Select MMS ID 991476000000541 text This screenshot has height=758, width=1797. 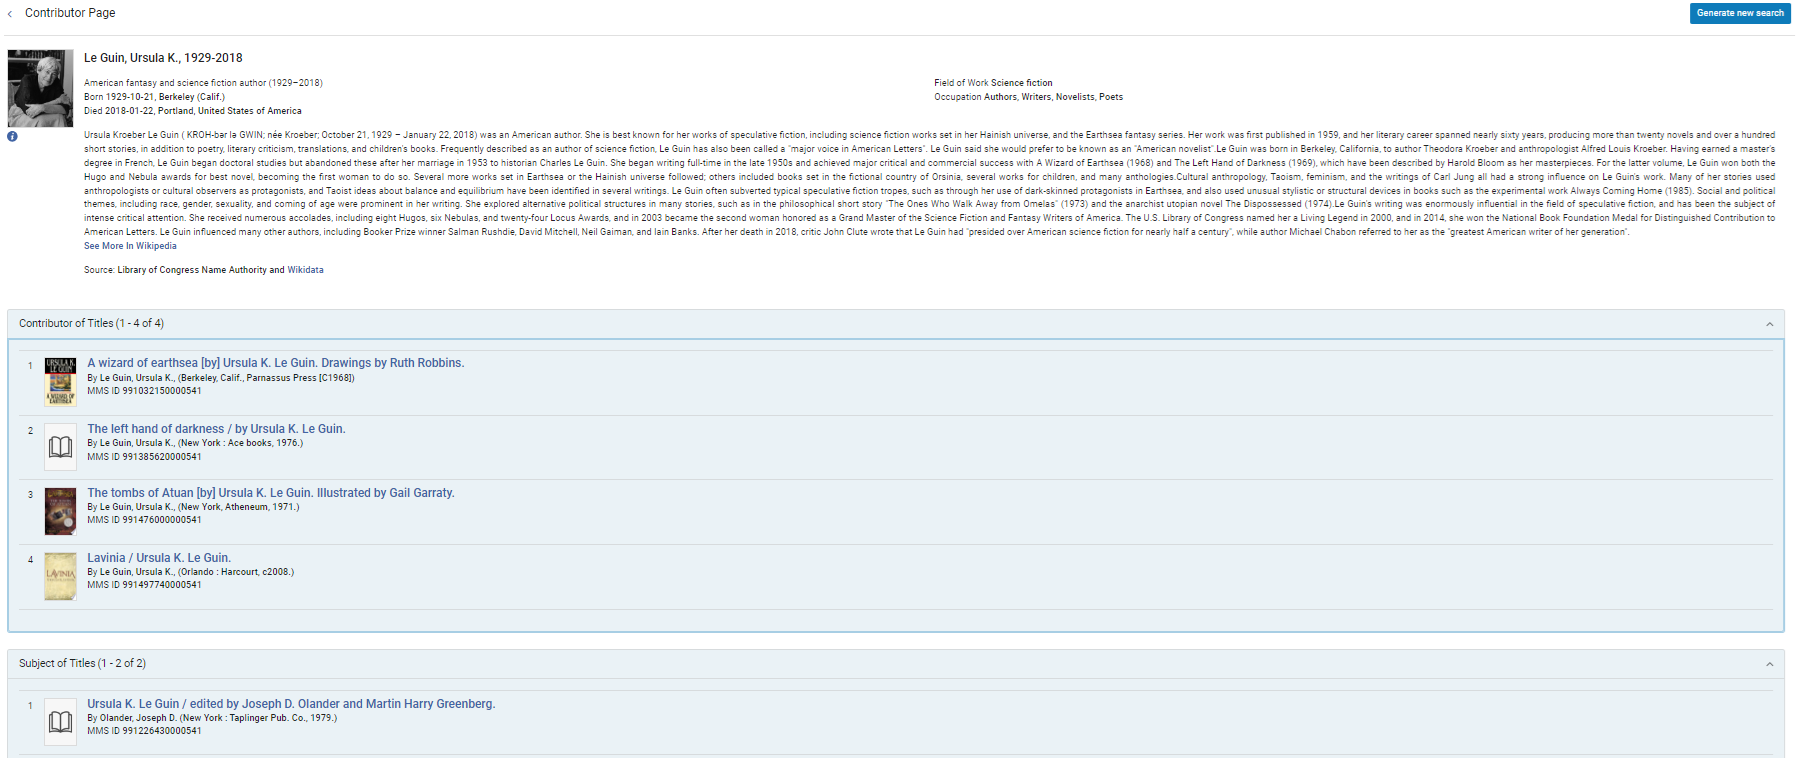click(144, 520)
